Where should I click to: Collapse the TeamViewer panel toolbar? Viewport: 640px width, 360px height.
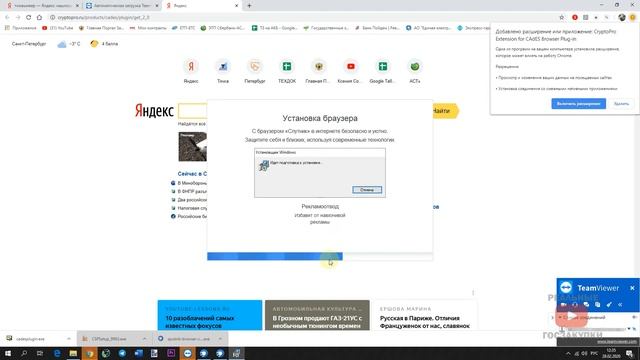tap(620, 304)
